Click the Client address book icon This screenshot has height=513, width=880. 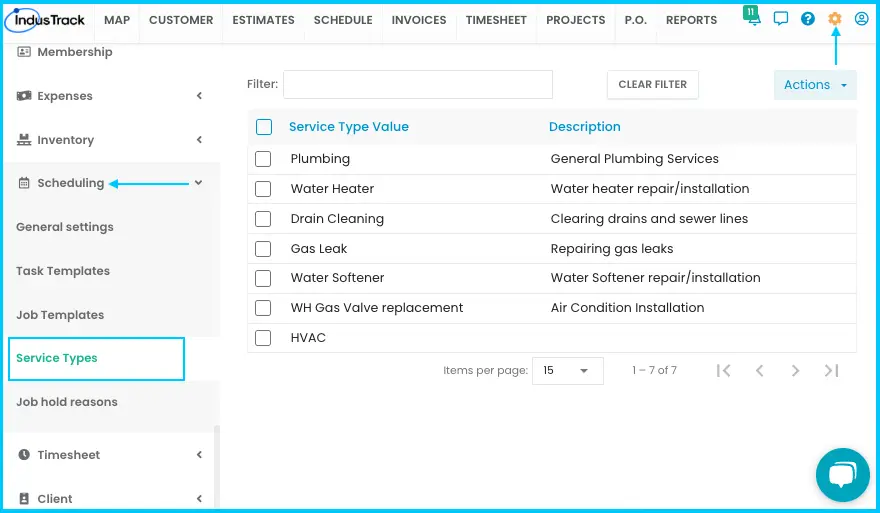(24, 498)
